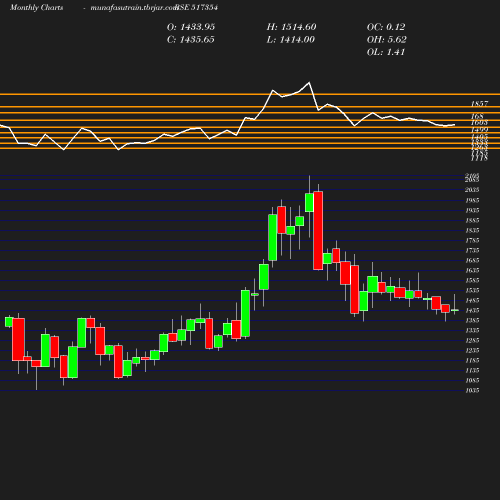Click the "OC: 0.12" reading

tap(386, 27)
